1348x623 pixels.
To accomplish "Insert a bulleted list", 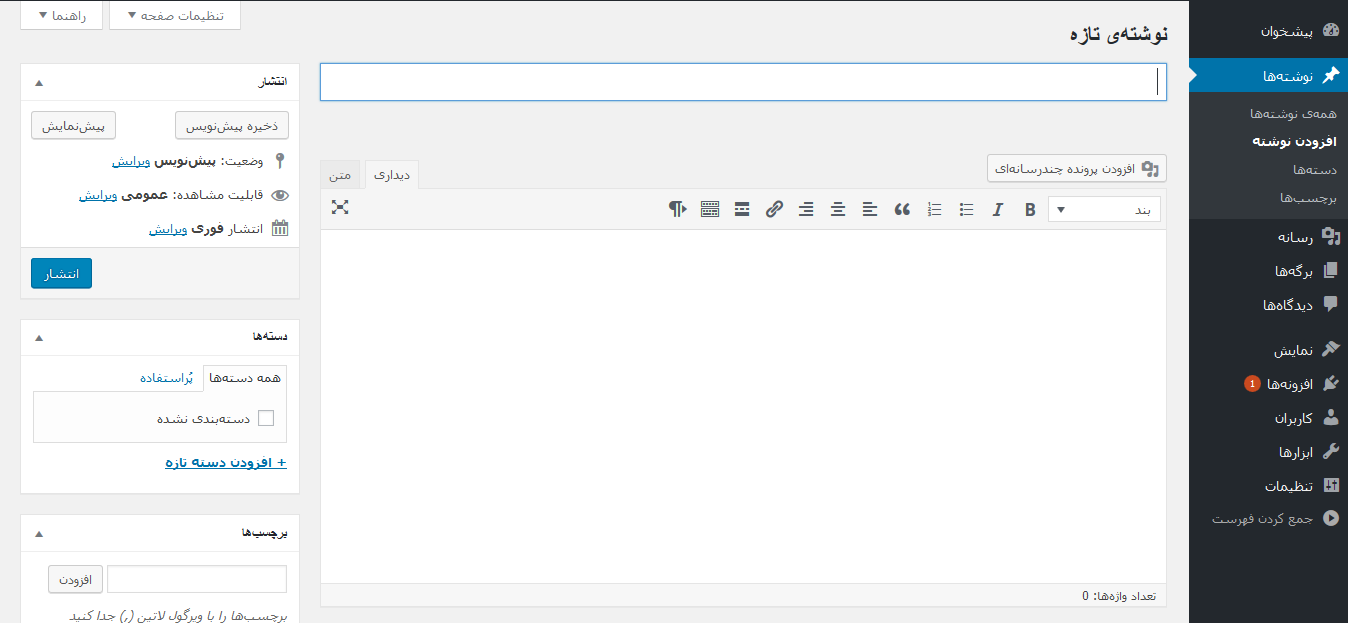I will click(966, 209).
